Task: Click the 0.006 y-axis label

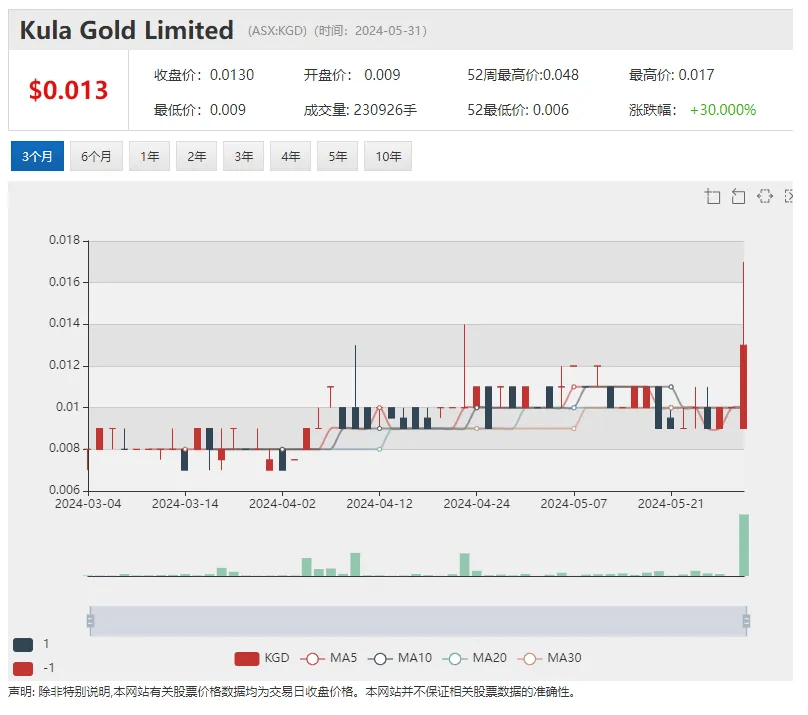Action: click(64, 490)
